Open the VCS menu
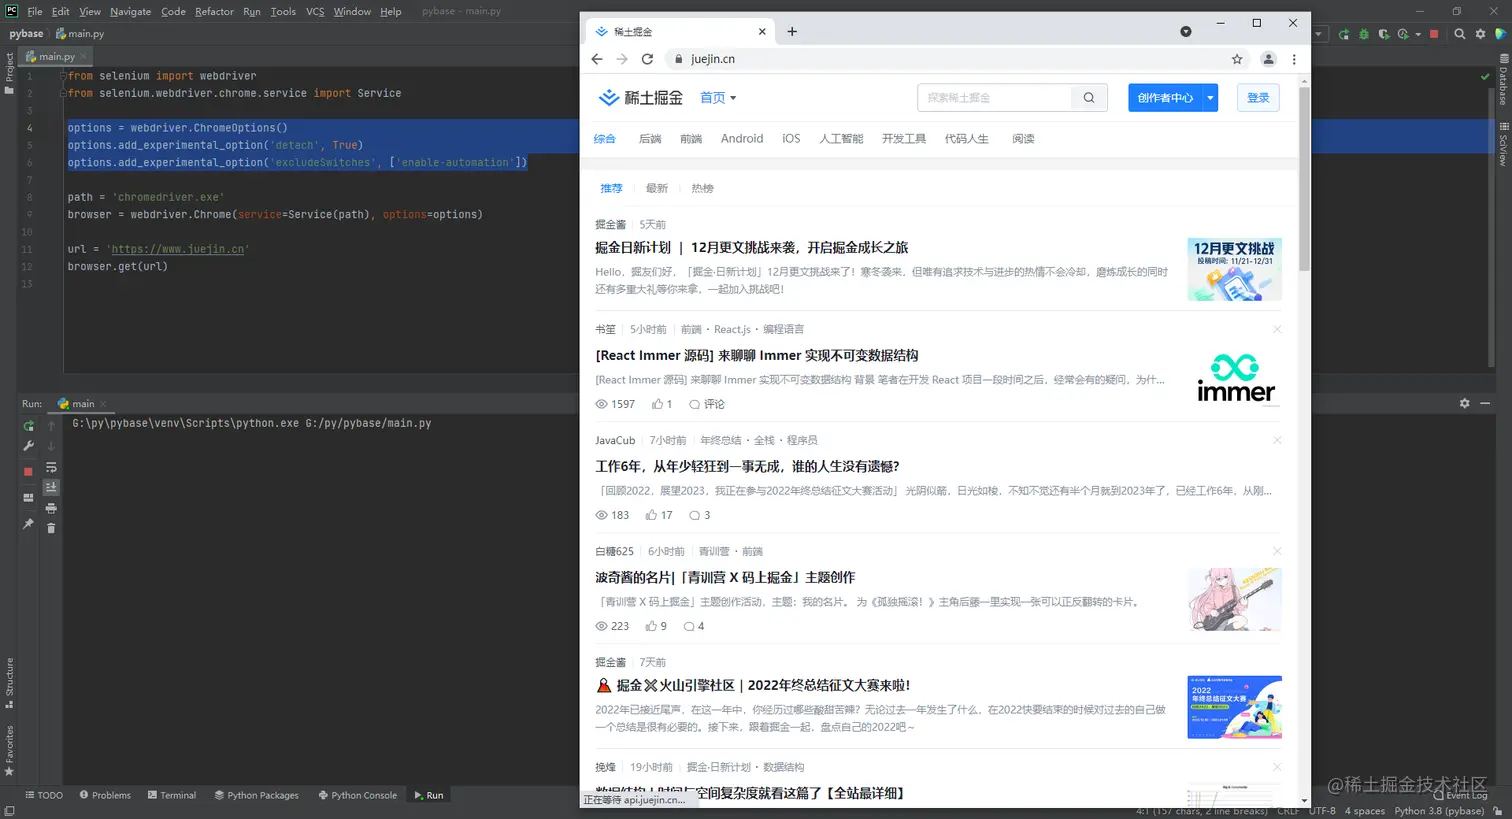Viewport: 1512px width, 819px height. coord(315,12)
